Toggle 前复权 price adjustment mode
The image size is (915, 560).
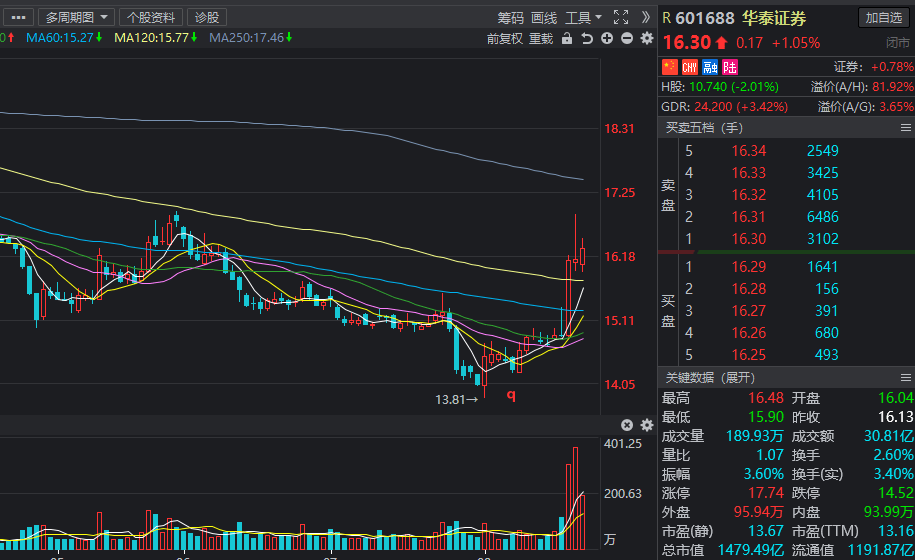point(505,39)
